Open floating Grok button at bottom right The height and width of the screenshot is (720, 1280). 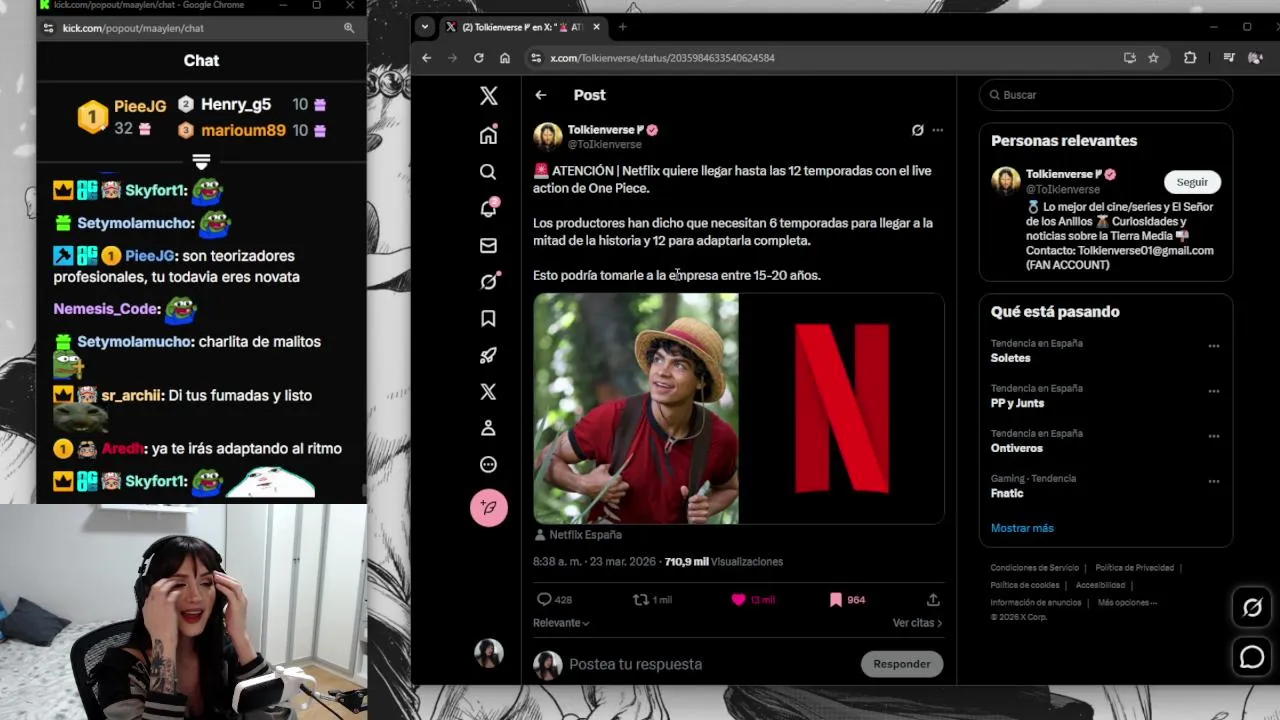[x=1252, y=607]
